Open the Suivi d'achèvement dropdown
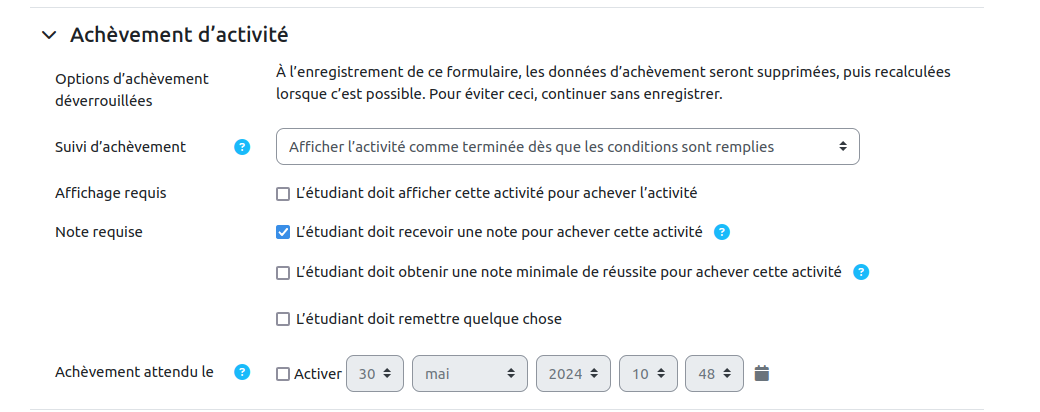1040x412 pixels. click(567, 147)
